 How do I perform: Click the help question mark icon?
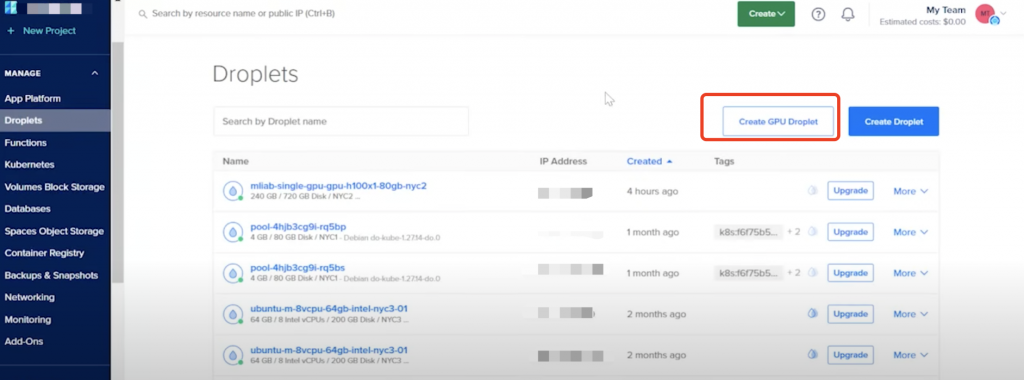pyautogui.click(x=818, y=14)
